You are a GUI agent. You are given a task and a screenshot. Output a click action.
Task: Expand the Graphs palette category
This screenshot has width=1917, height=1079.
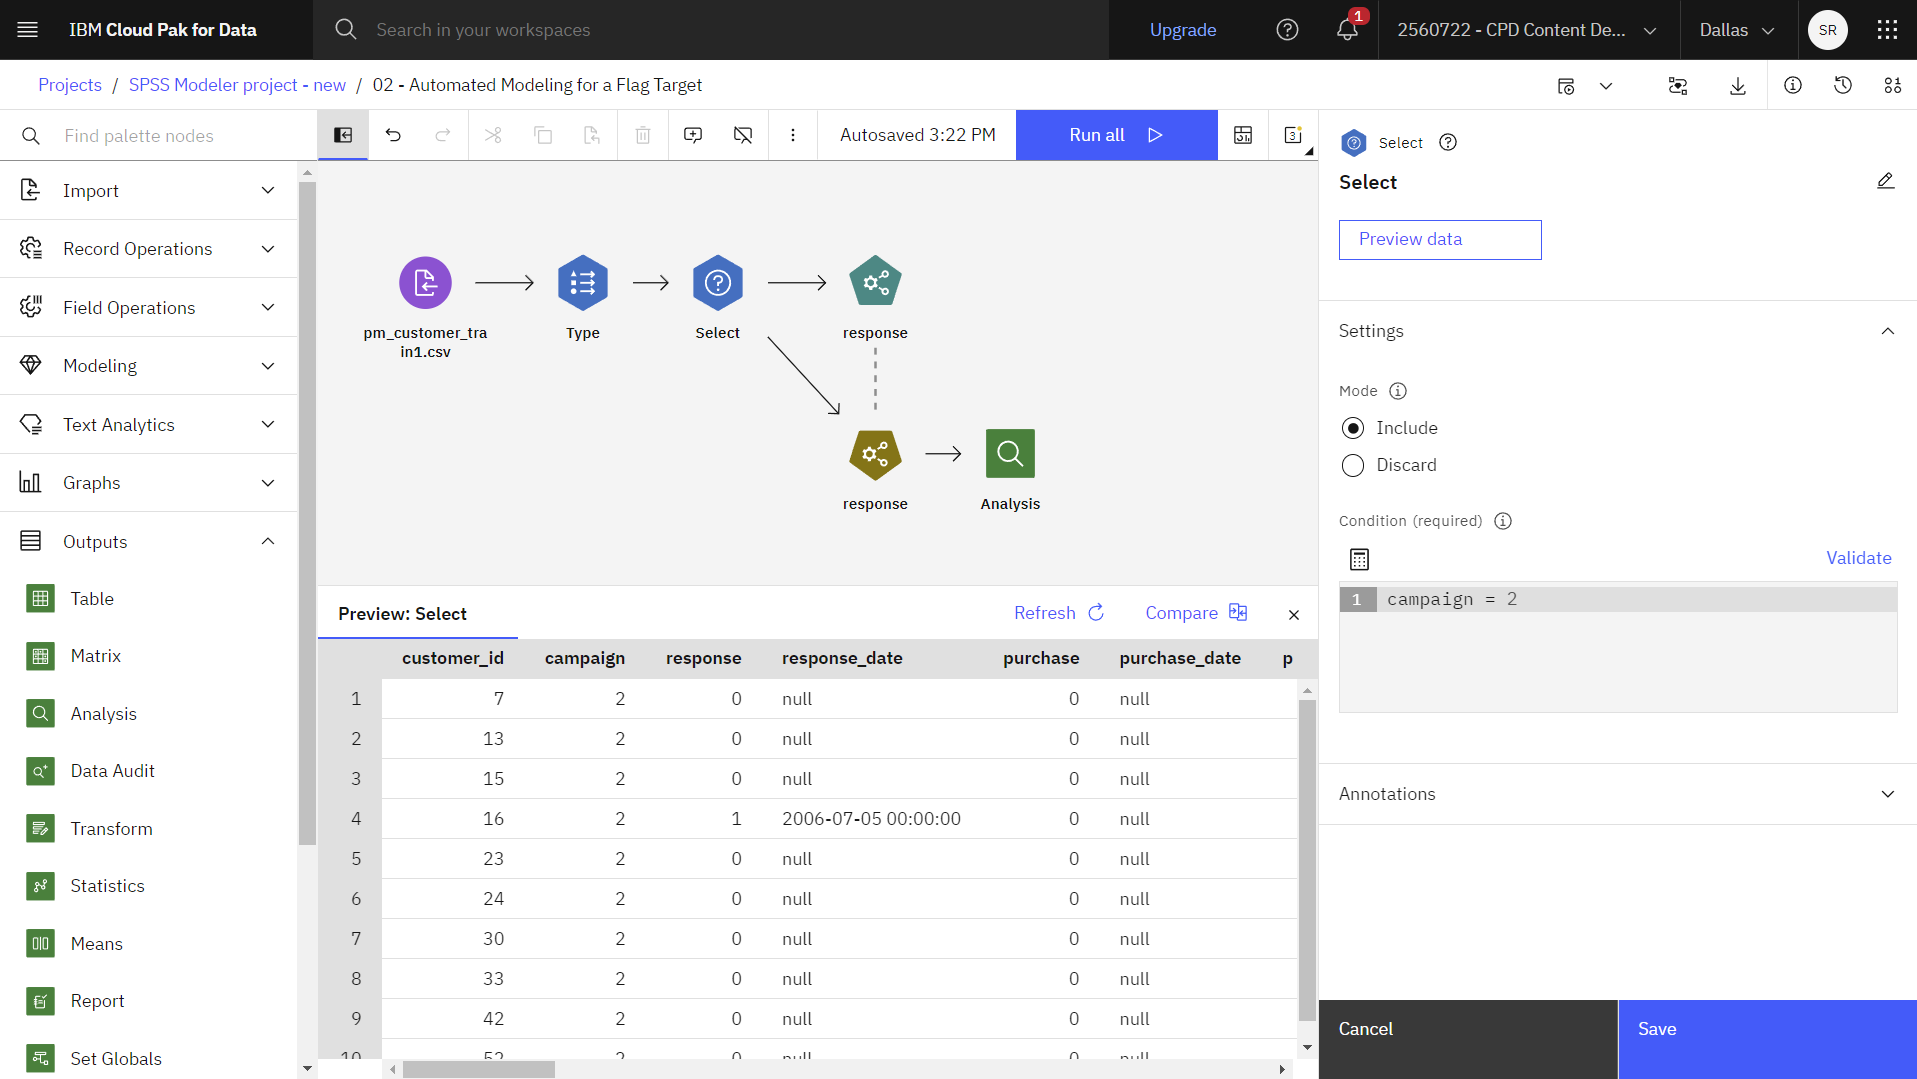(x=149, y=483)
